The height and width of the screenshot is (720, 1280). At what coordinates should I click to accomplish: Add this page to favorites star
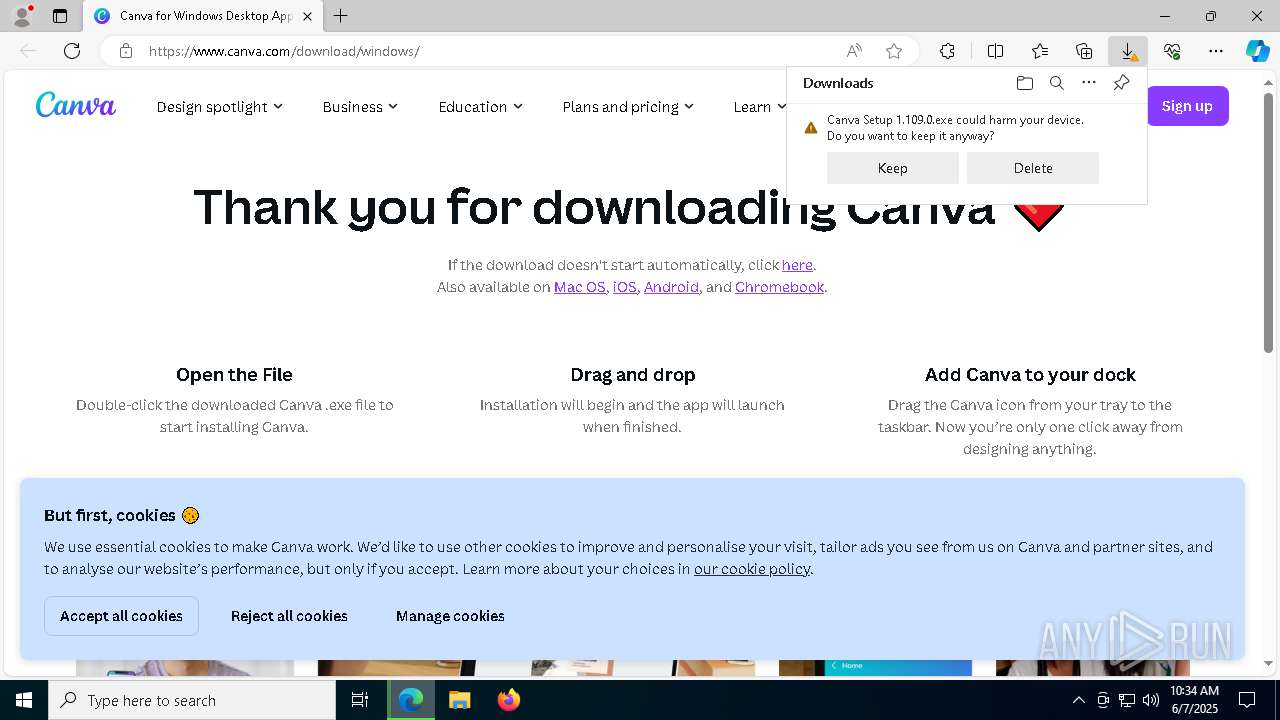tap(894, 51)
